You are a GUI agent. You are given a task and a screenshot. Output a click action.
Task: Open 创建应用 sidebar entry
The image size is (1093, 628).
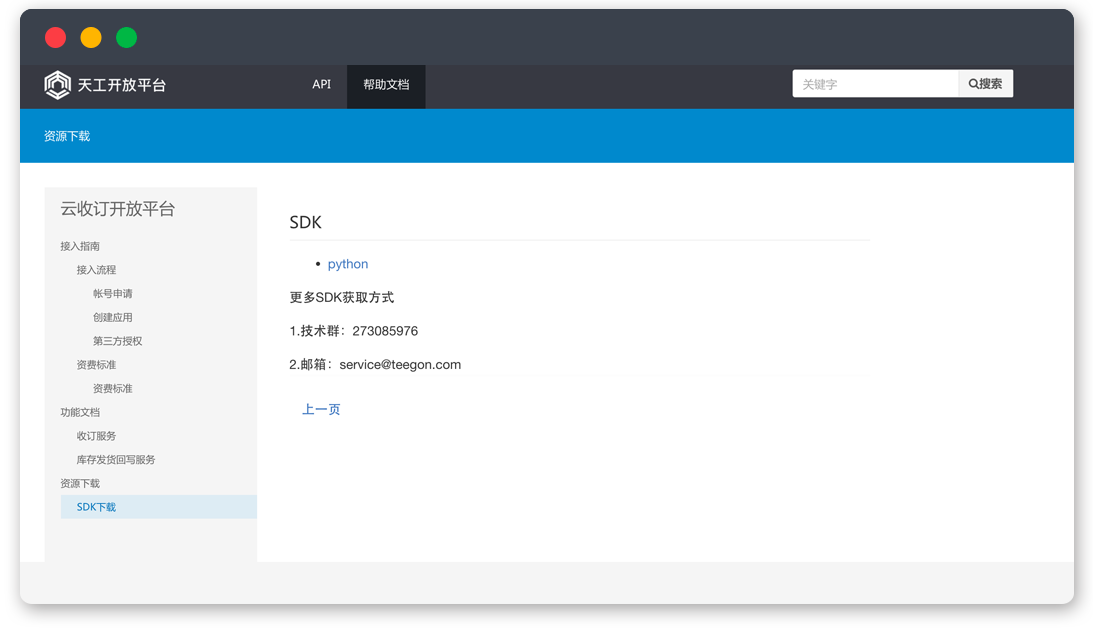click(x=113, y=317)
